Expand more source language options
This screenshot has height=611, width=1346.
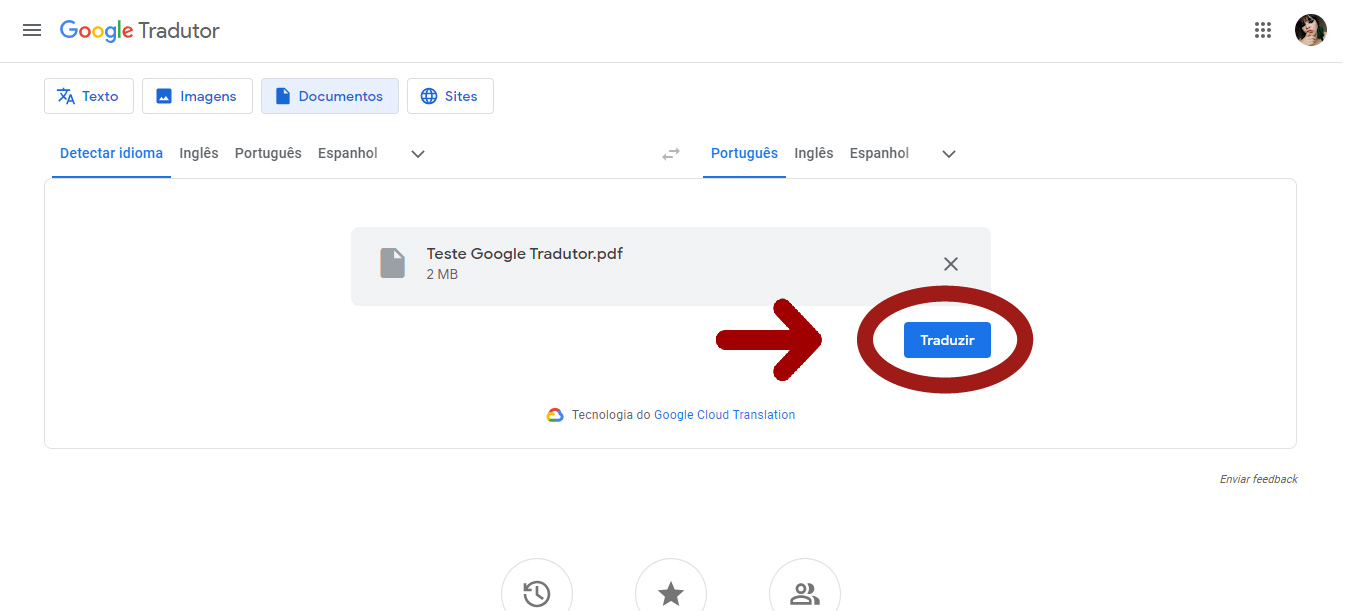pyautogui.click(x=417, y=153)
